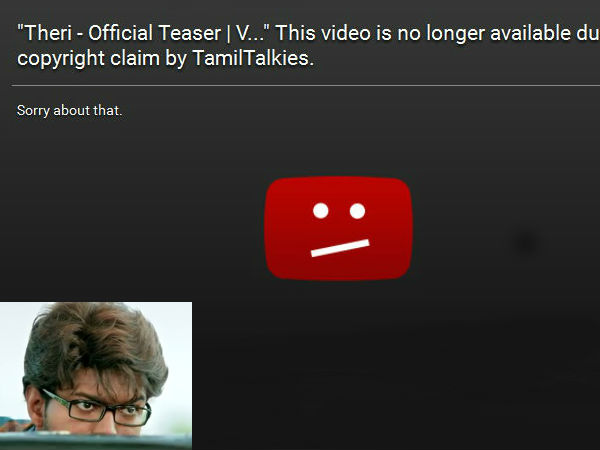
Task: Click the man's black-framed glasses
Action: [x=98, y=408]
